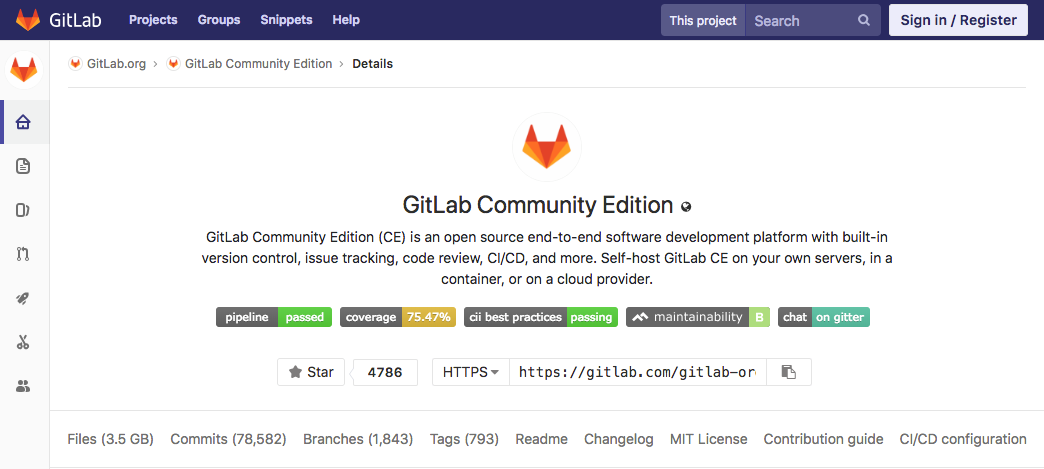Image resolution: width=1044 pixels, height=469 pixels.
Task: Open Snippets in the top navigation
Action: (x=286, y=20)
